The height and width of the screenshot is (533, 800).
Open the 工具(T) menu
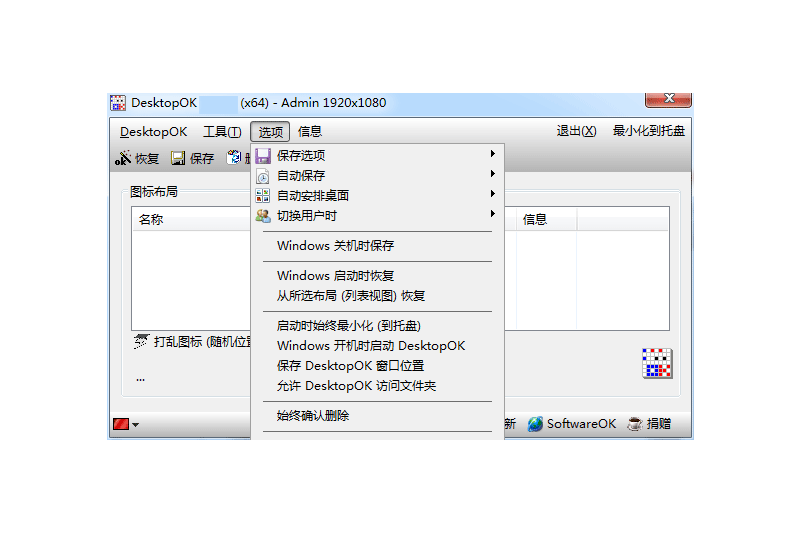point(222,132)
